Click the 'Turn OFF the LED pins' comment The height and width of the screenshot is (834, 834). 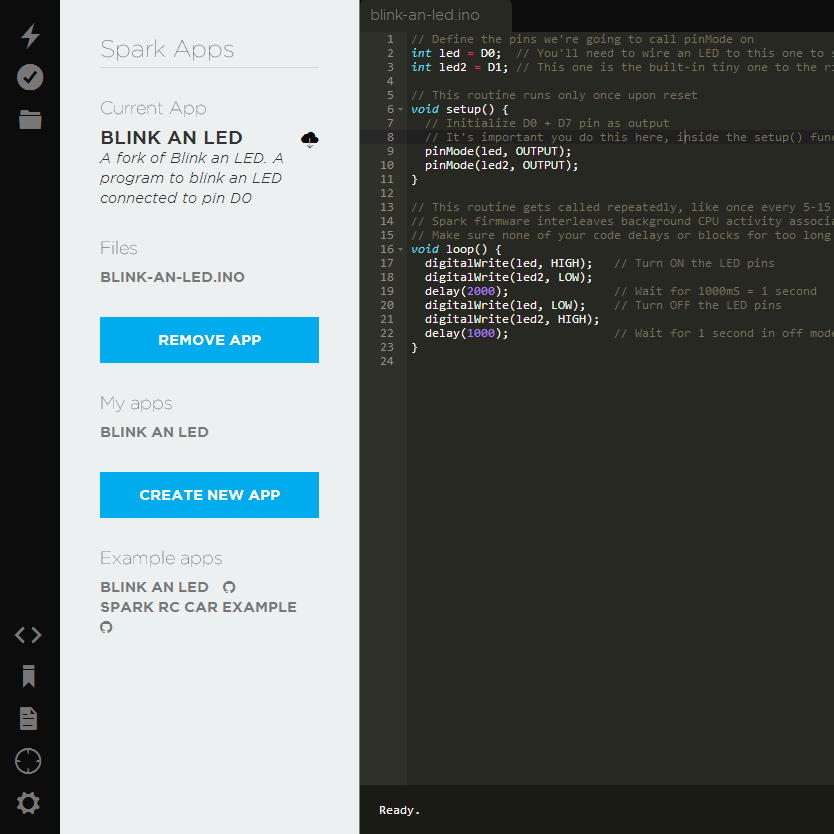[698, 305]
